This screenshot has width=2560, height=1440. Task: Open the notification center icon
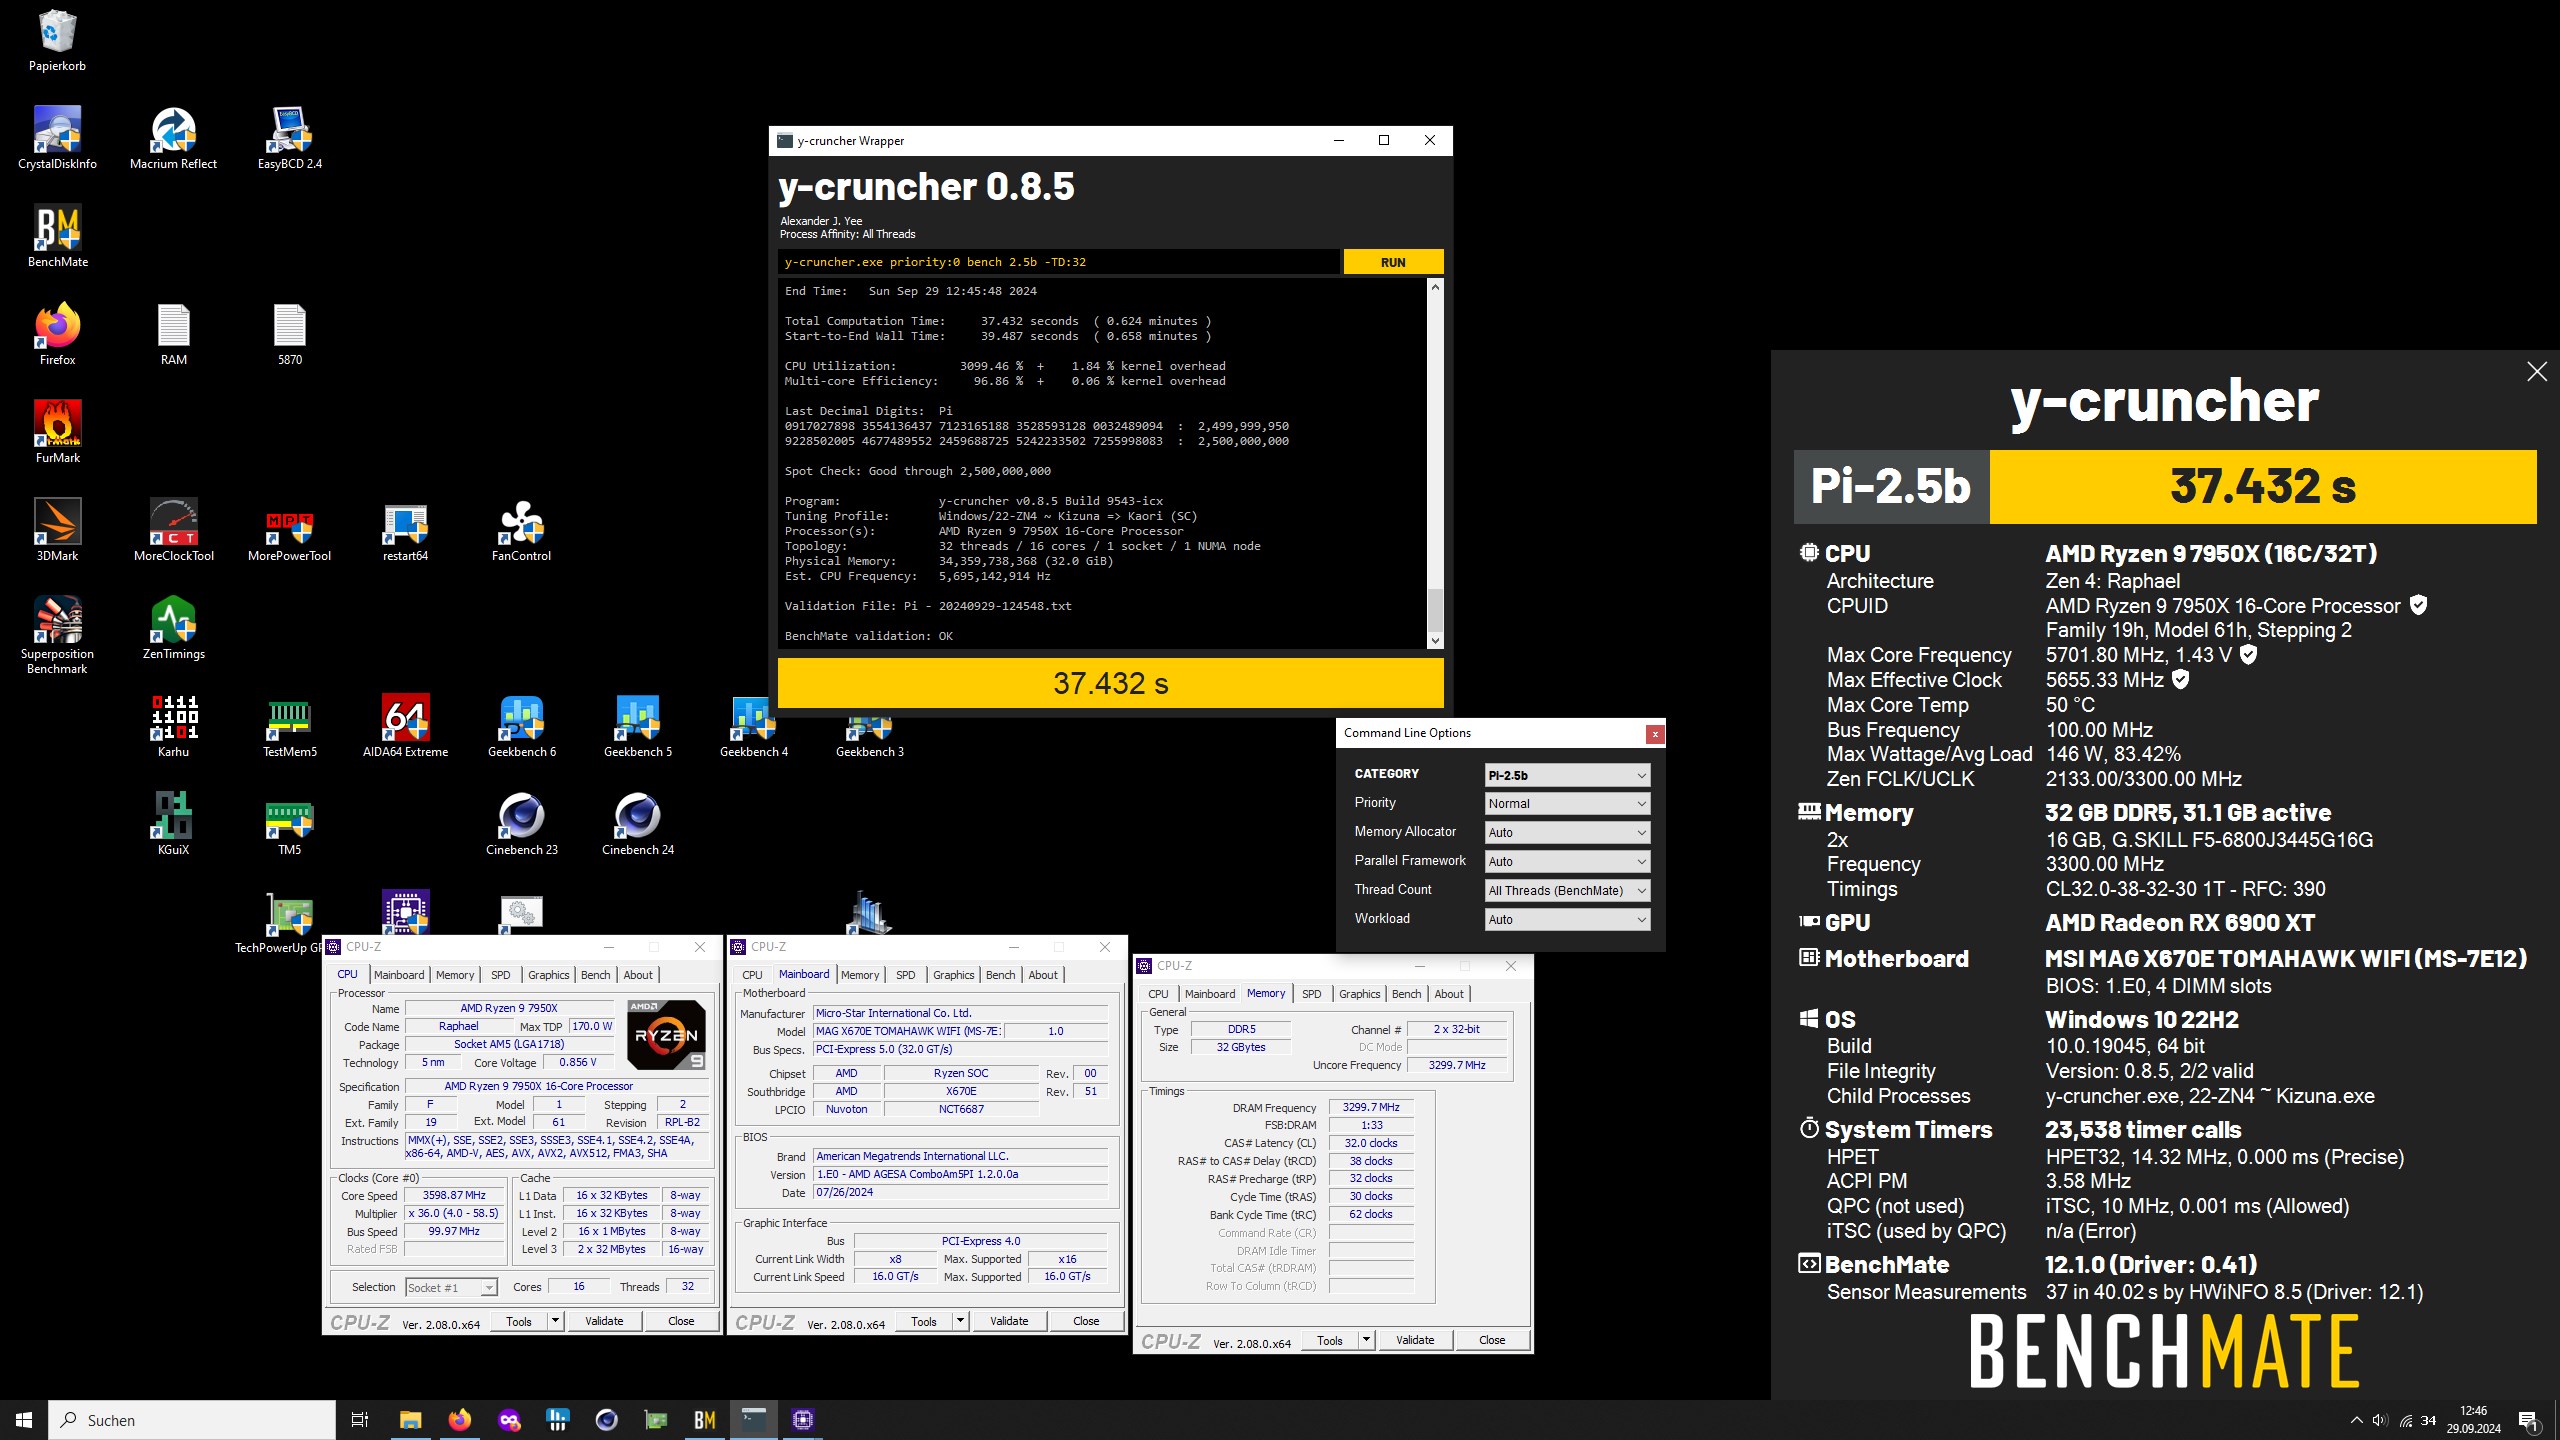coord(2528,1420)
